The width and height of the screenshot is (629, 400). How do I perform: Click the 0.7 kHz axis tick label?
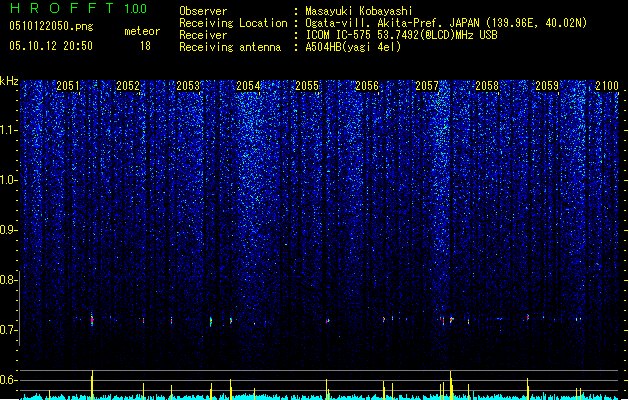9,330
